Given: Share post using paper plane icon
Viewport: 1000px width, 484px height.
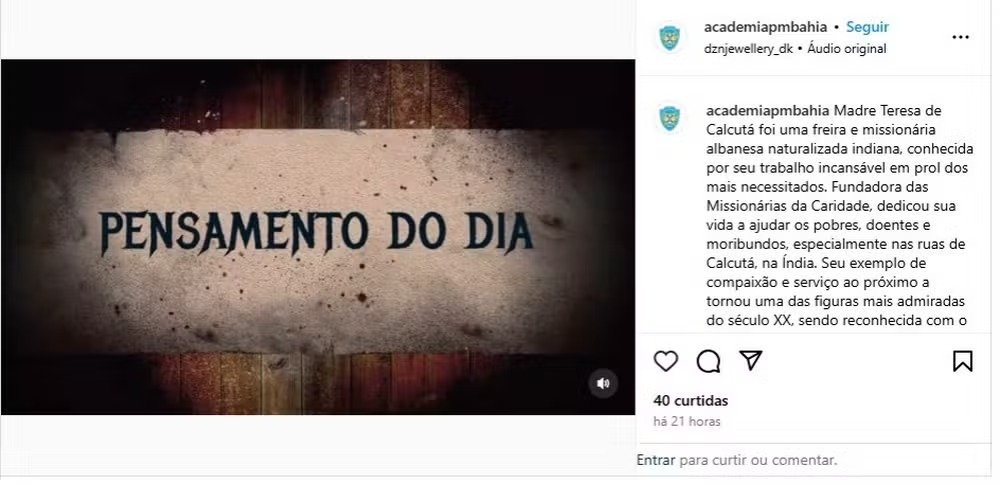Looking at the screenshot, I should click(x=751, y=361).
